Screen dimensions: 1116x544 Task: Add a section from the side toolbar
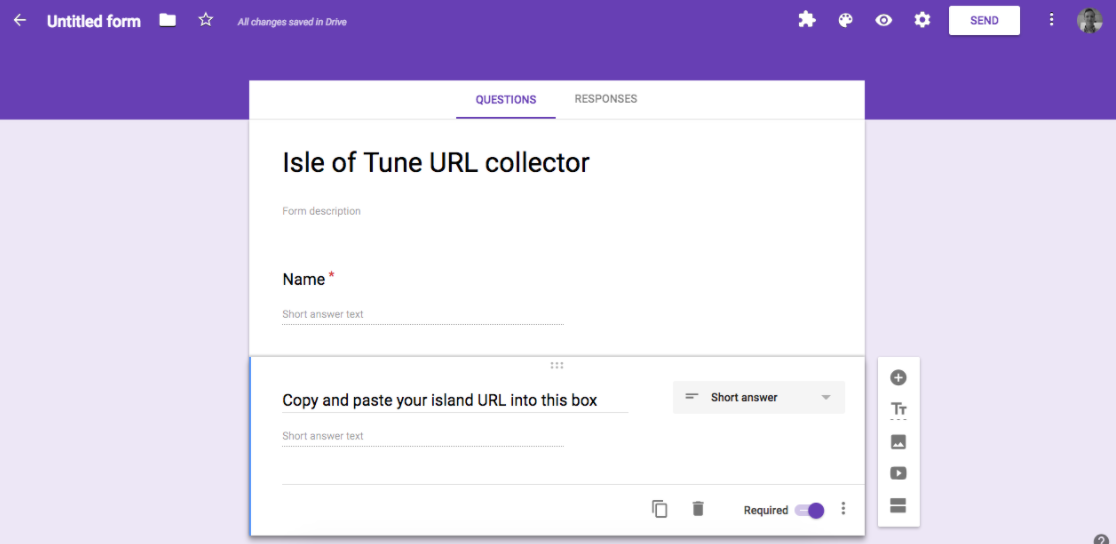[x=898, y=506]
